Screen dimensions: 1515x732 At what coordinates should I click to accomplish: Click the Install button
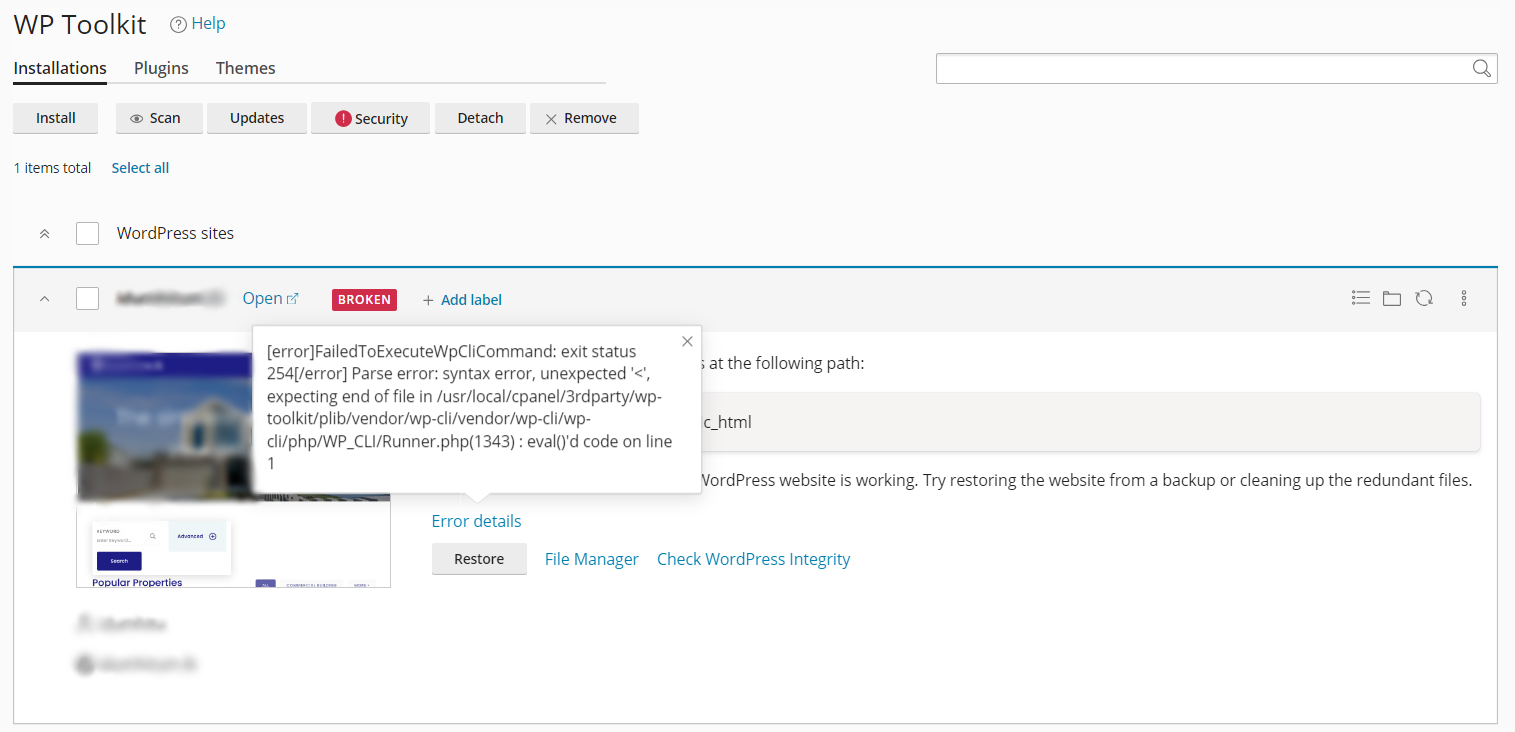(56, 118)
